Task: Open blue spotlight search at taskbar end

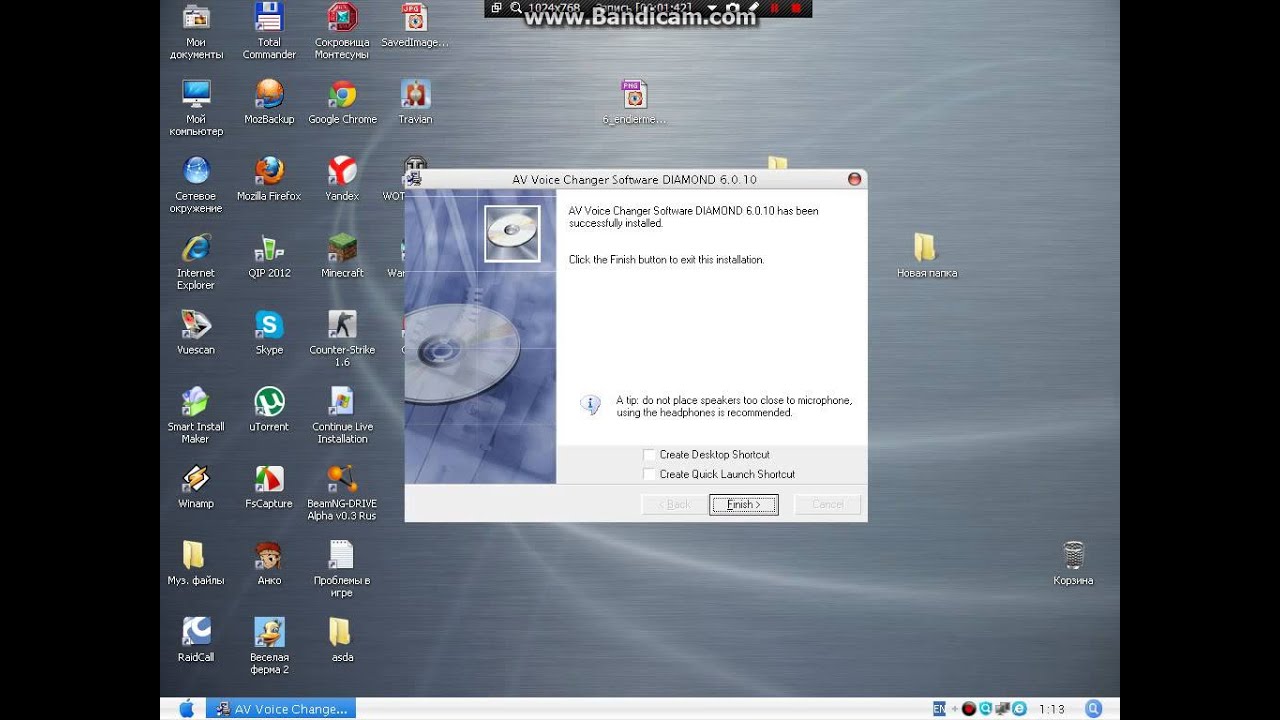Action: (1093, 709)
